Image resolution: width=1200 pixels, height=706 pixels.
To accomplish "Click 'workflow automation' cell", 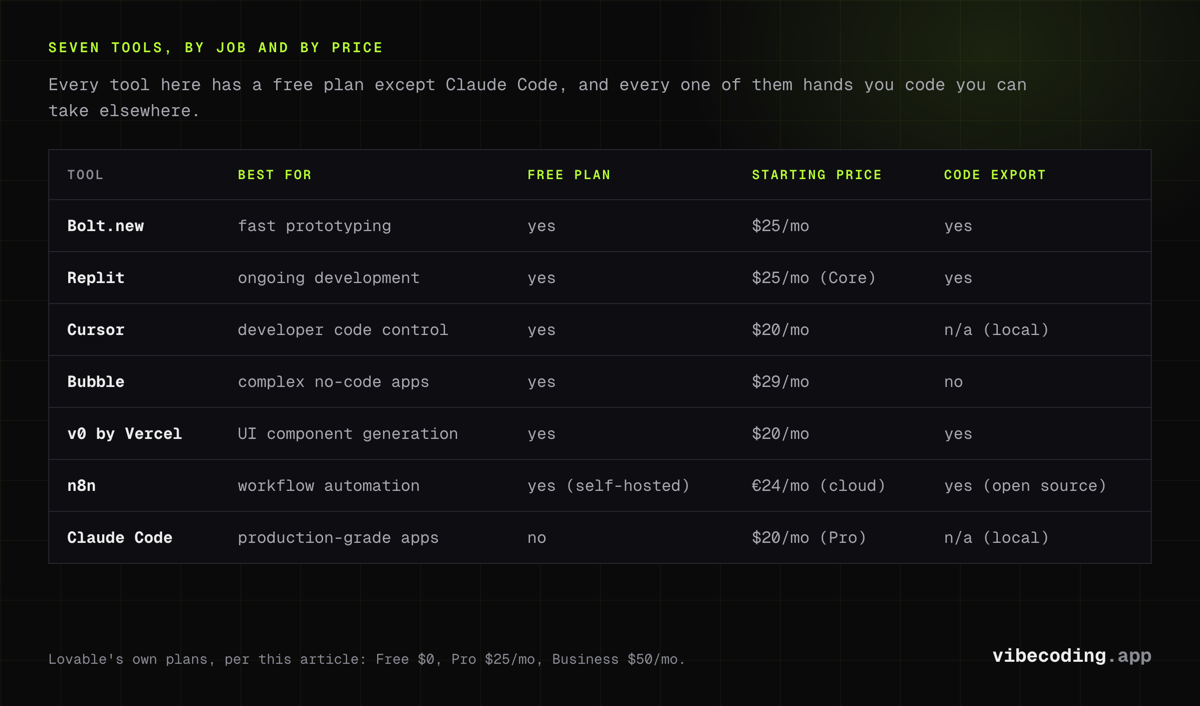I will tap(328, 486).
